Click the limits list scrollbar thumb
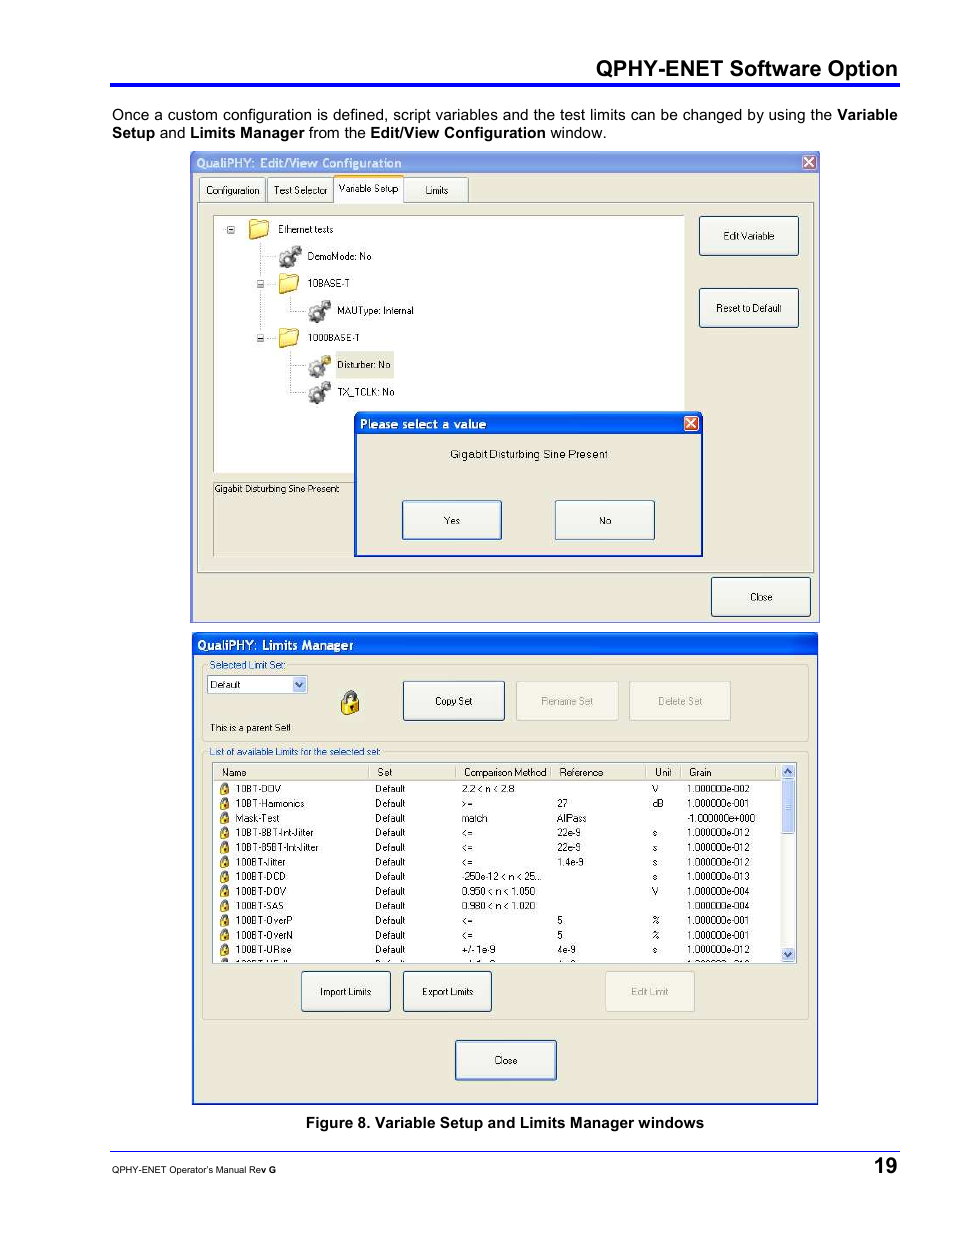The height and width of the screenshot is (1235, 954). (x=788, y=806)
